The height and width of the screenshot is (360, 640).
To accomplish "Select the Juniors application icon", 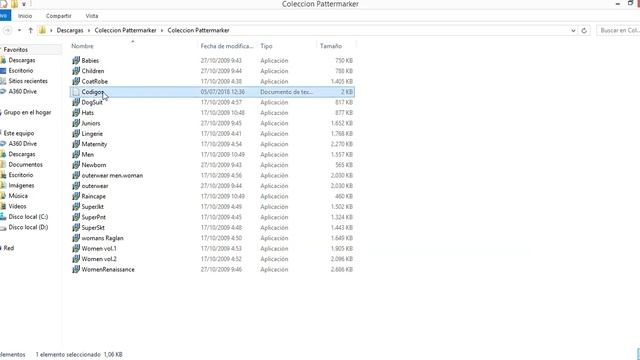I will click(76, 123).
